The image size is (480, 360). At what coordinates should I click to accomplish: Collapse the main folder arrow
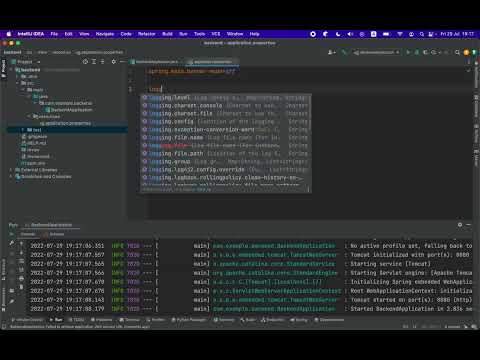click(x=23, y=90)
